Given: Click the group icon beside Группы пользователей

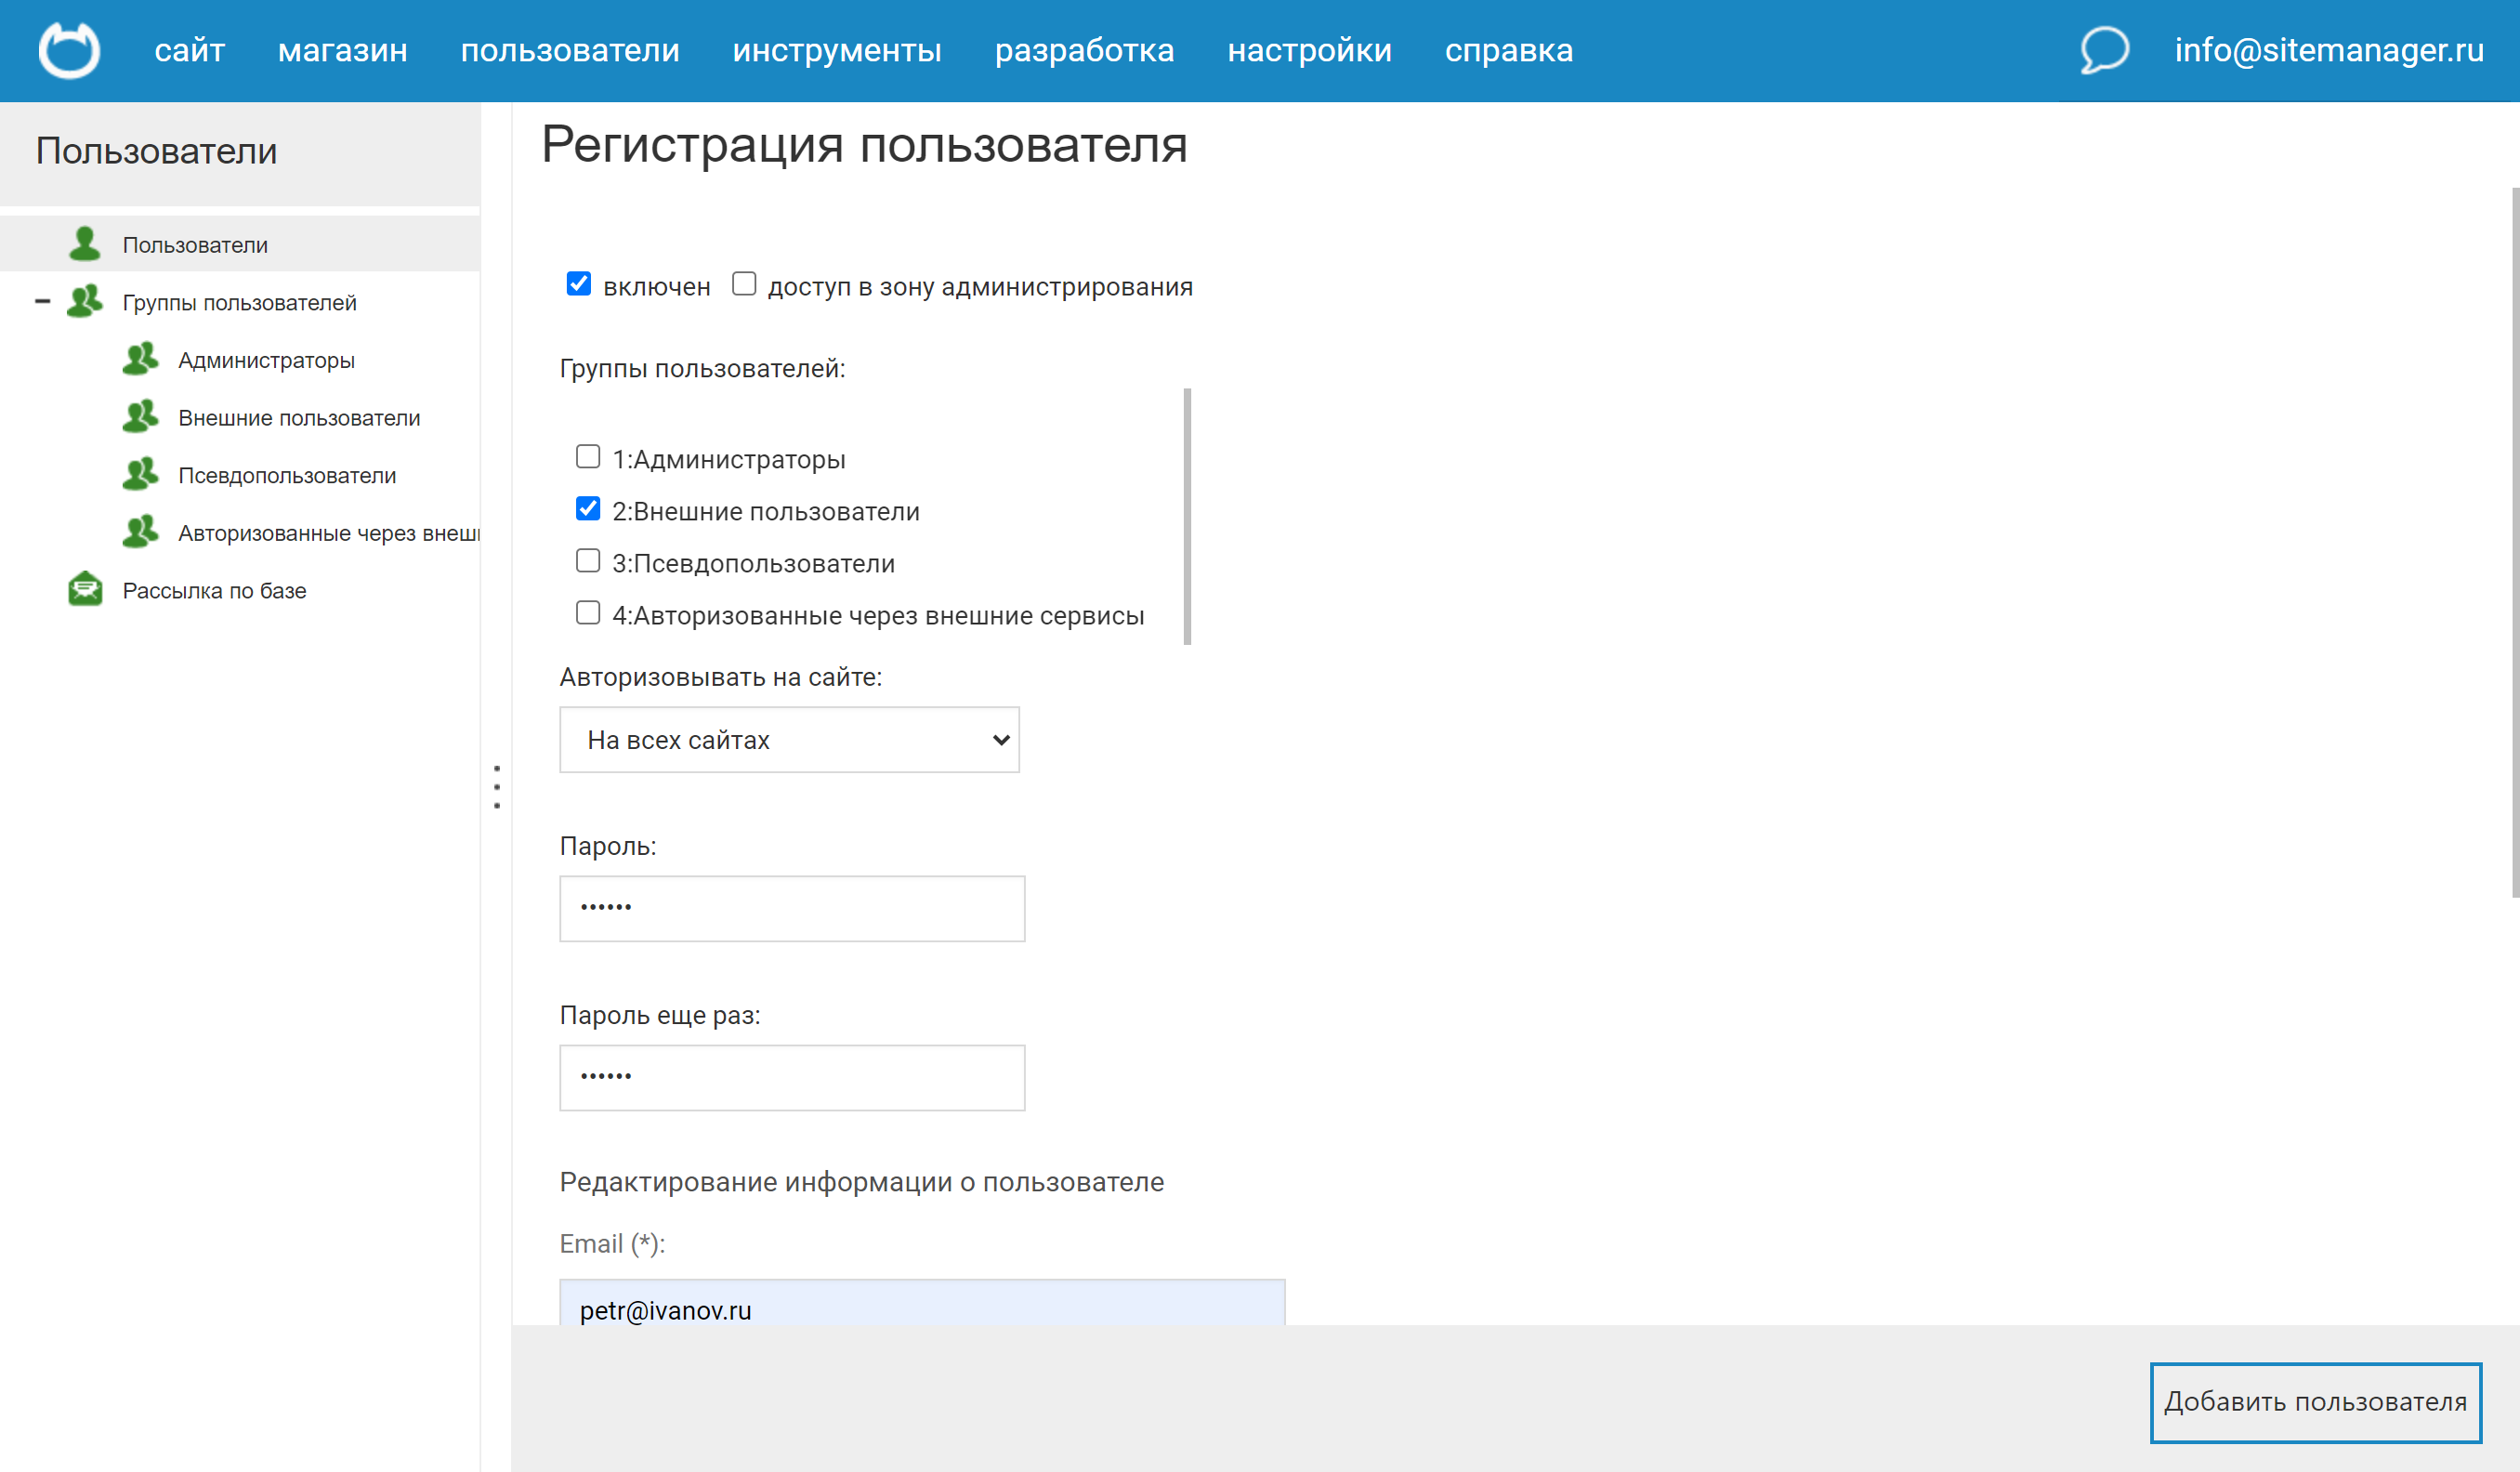Looking at the screenshot, I should click(84, 301).
